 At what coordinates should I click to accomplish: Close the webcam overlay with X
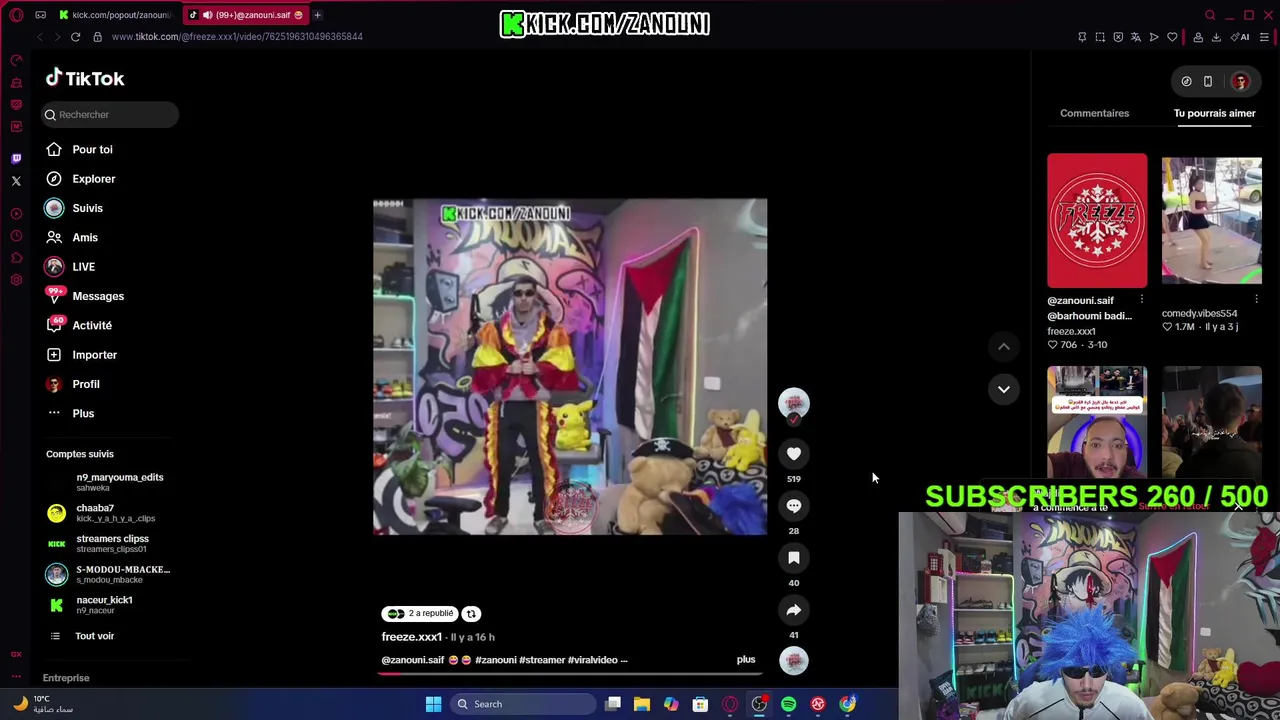pyautogui.click(x=1238, y=507)
